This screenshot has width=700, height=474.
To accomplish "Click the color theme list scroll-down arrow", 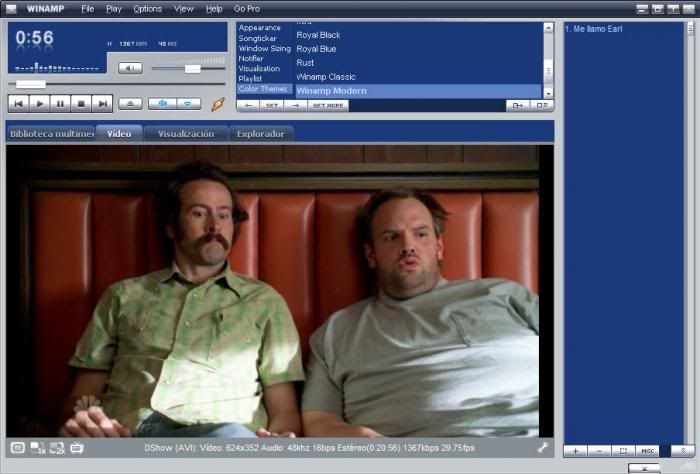I will [548, 93].
